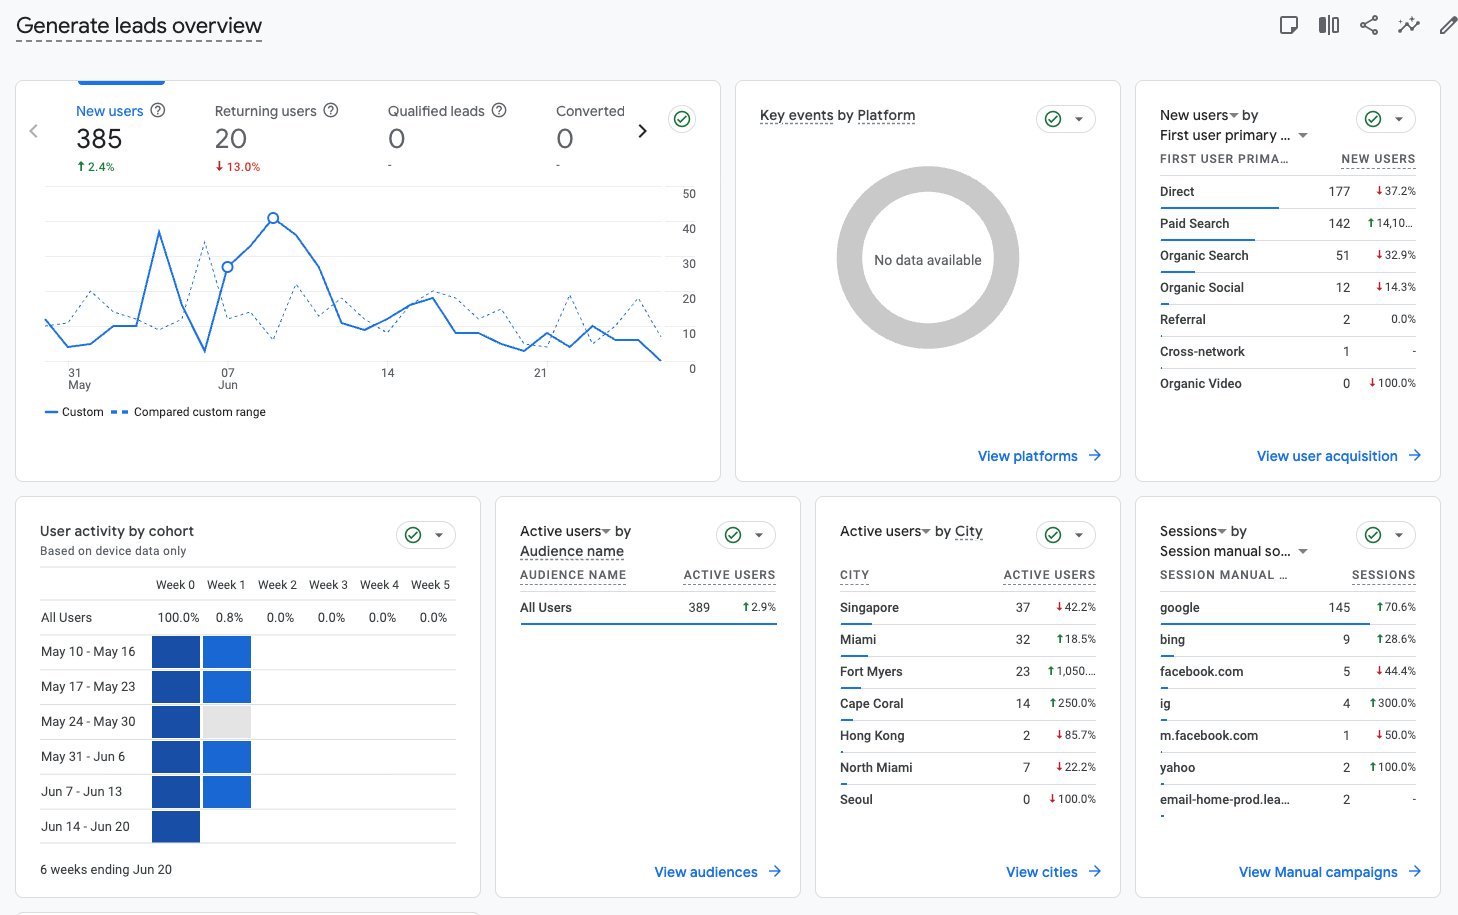The image size is (1458, 915).
Task: Open the Insights sparkline icon
Action: click(x=1409, y=25)
